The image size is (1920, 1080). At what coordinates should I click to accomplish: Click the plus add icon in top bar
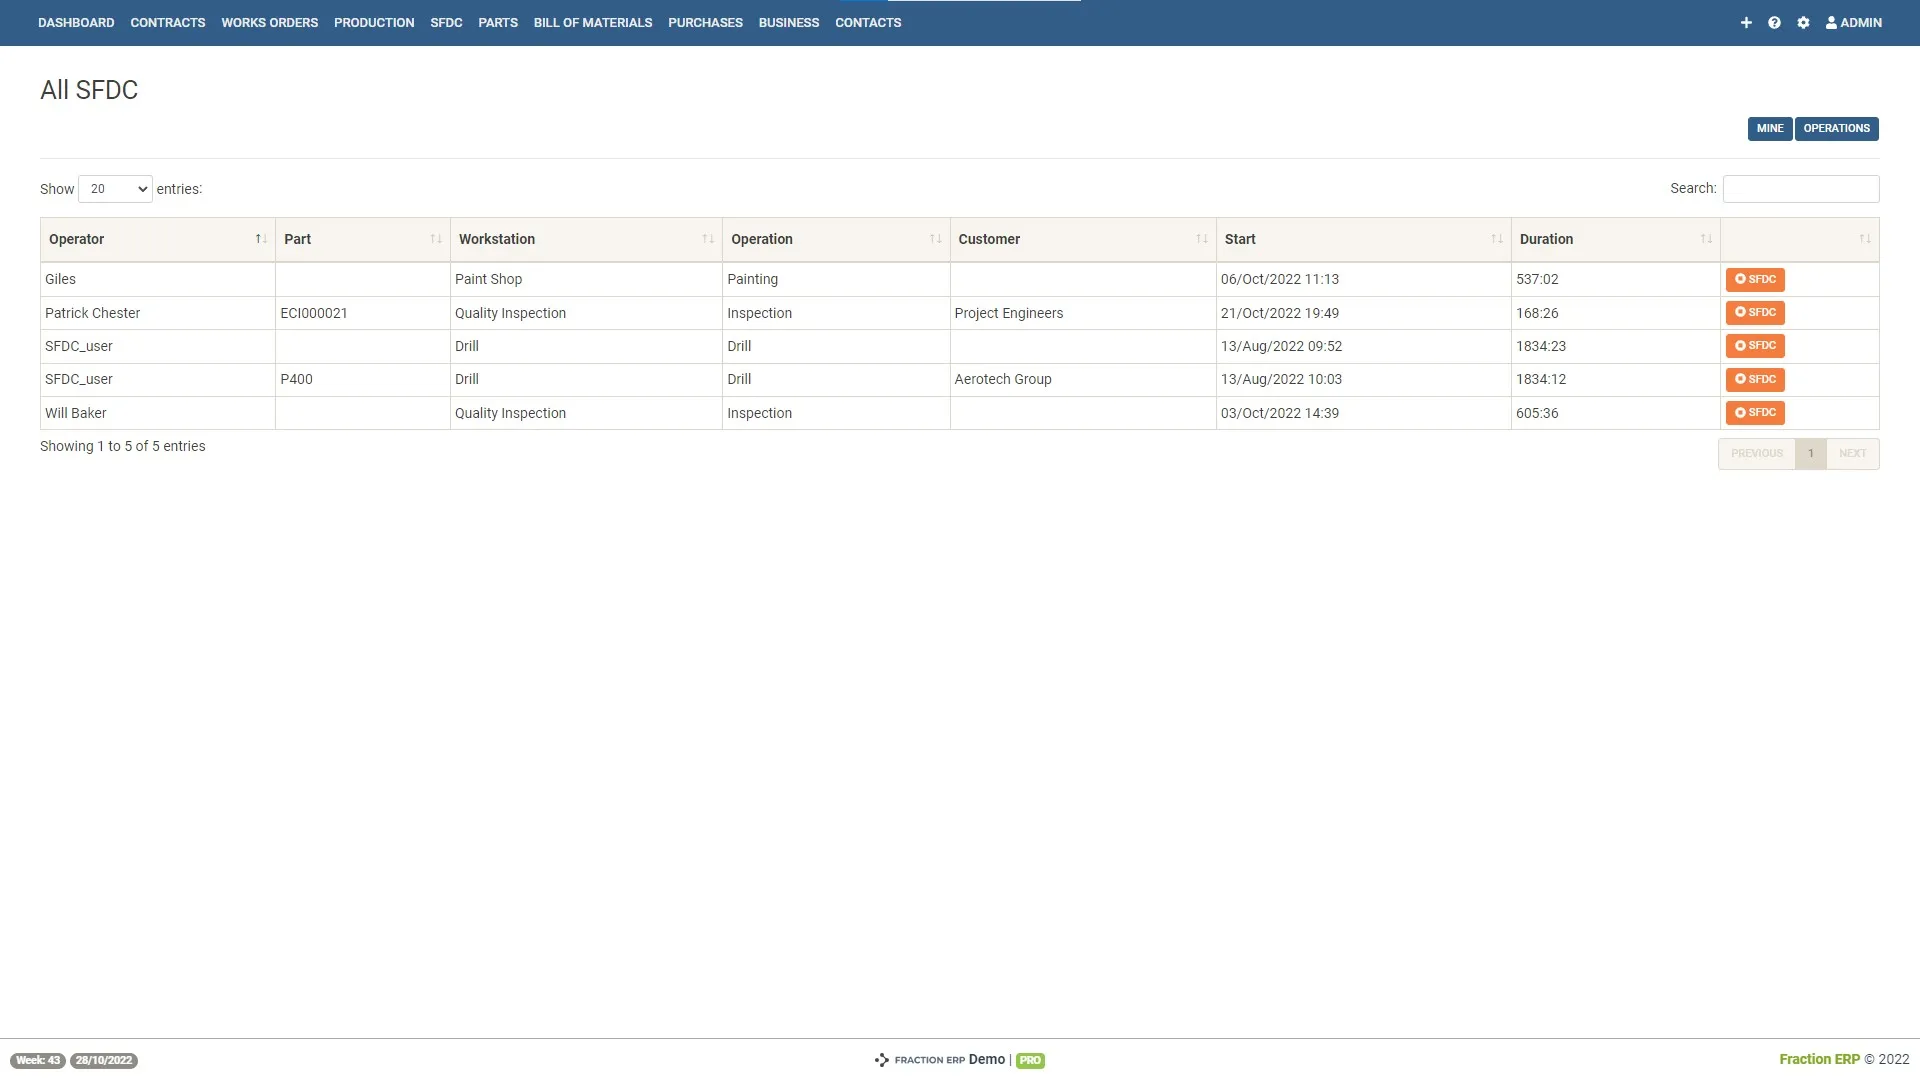(x=1746, y=22)
